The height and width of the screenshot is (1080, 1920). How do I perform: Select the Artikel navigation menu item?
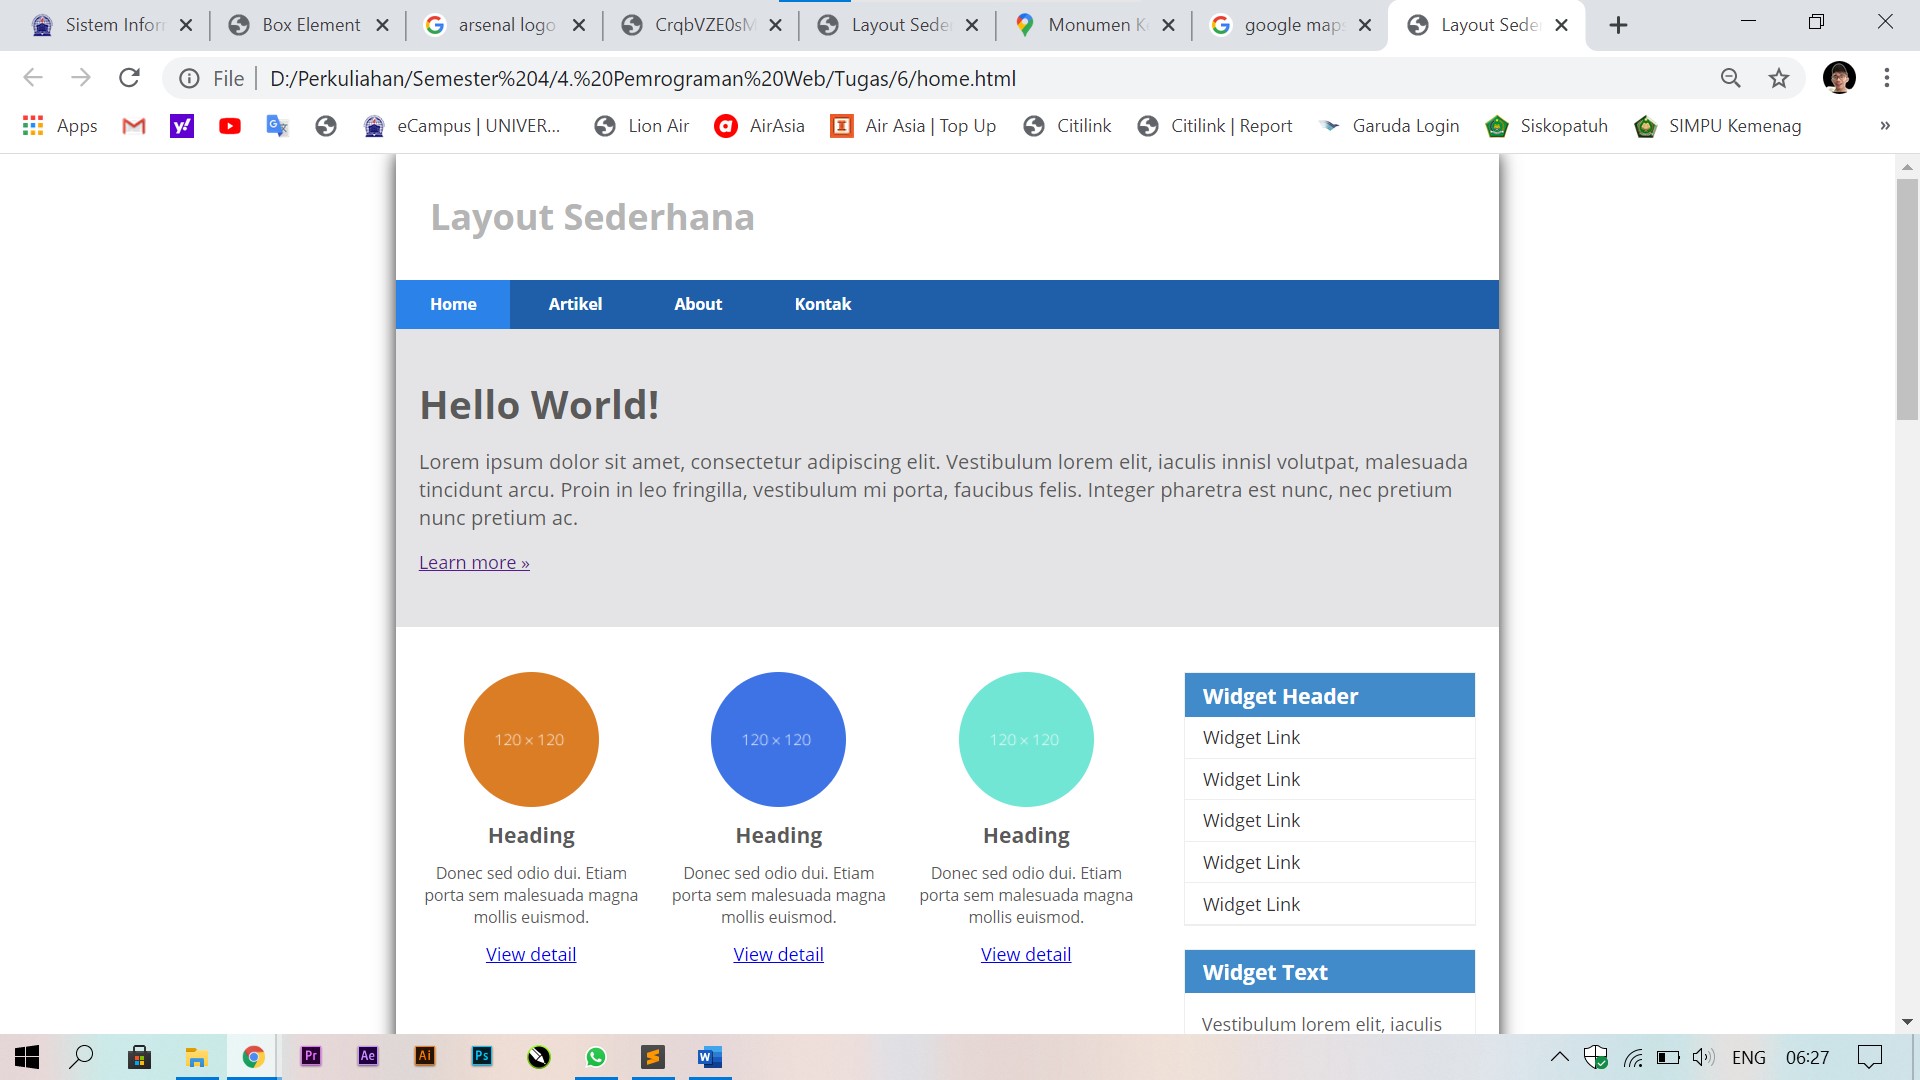click(x=575, y=304)
